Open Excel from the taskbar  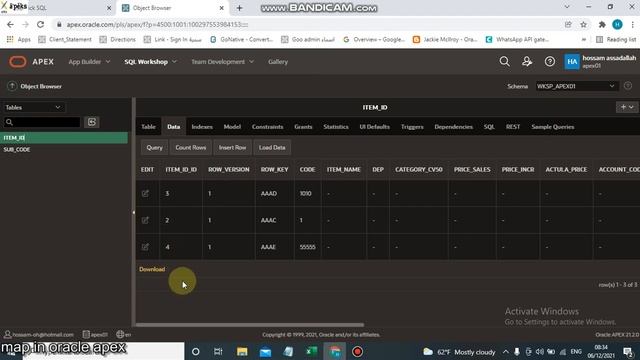coord(311,351)
